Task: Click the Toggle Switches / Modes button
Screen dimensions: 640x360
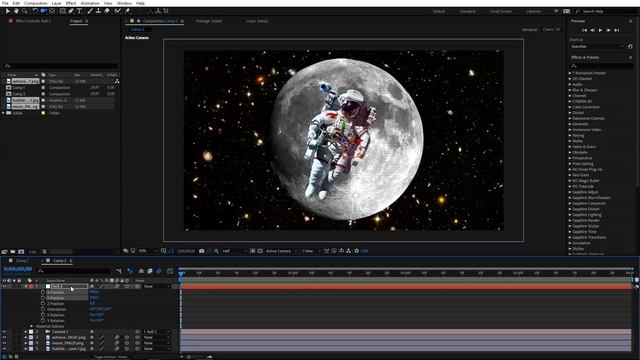Action: 111,357
